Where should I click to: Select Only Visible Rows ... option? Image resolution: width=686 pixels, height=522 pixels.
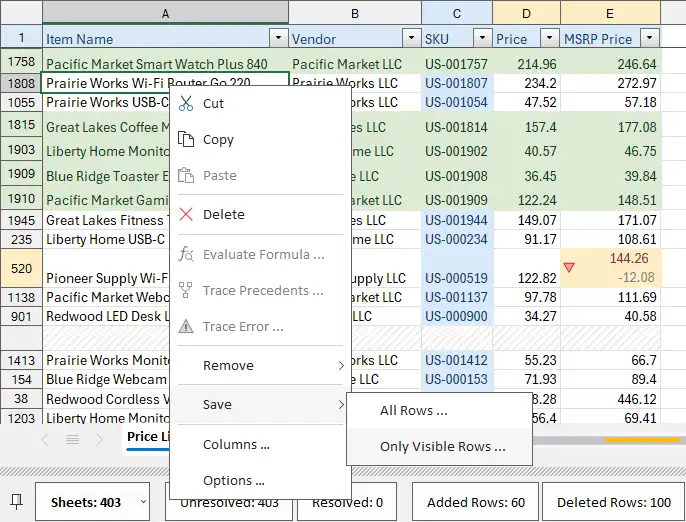(439, 446)
